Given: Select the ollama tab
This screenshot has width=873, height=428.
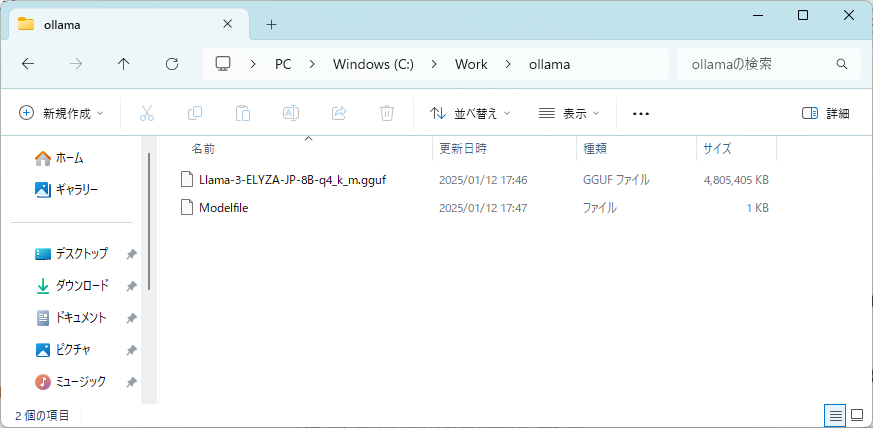Looking at the screenshot, I should tap(129, 24).
